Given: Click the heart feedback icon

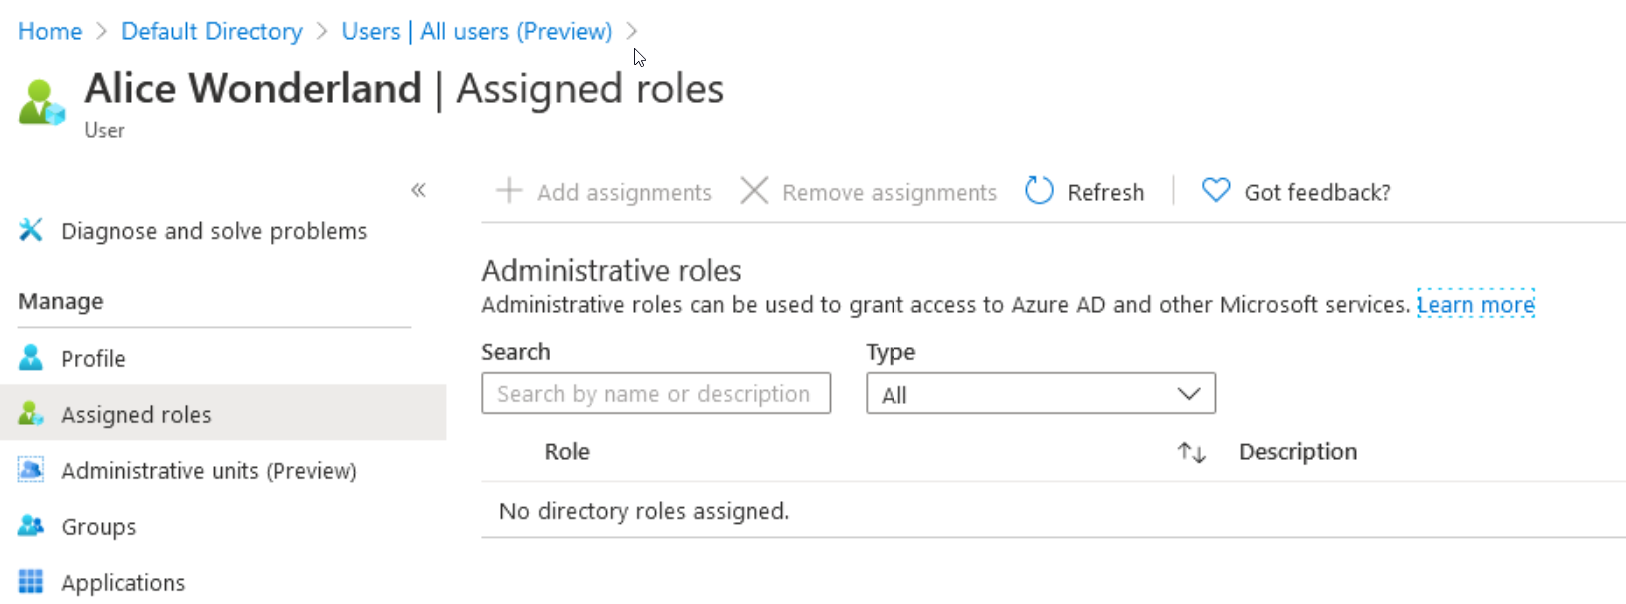Looking at the screenshot, I should coord(1215,191).
